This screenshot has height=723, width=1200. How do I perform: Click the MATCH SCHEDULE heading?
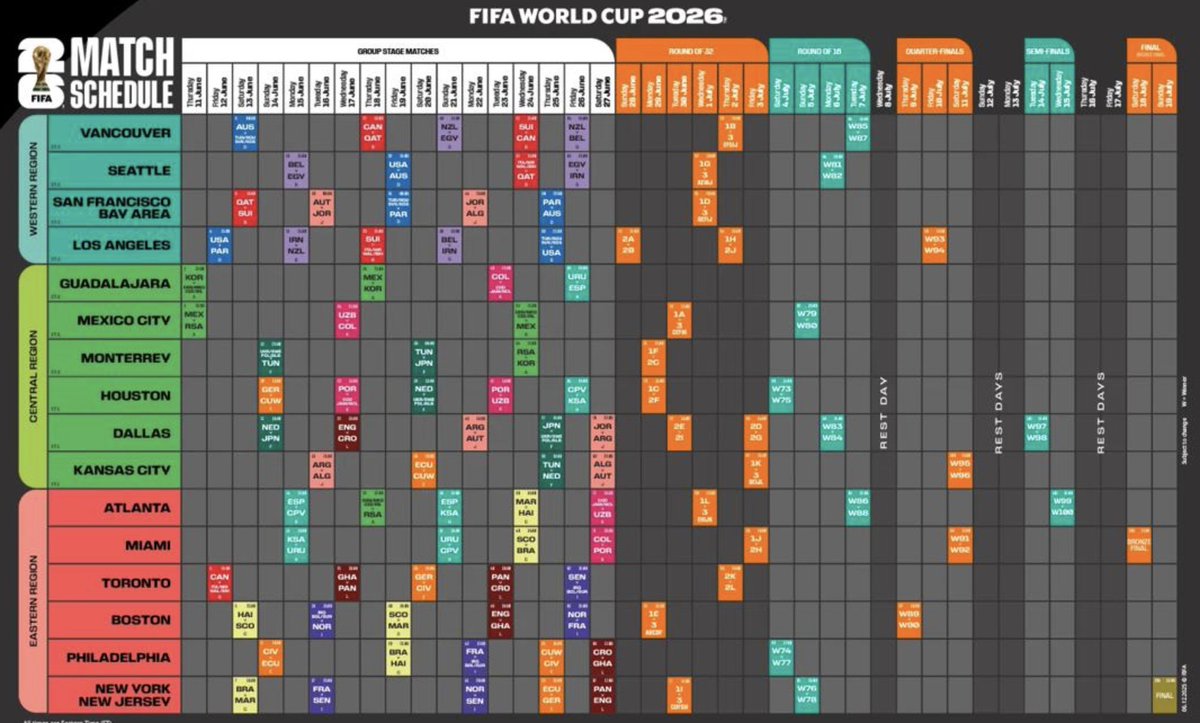[x=121, y=73]
